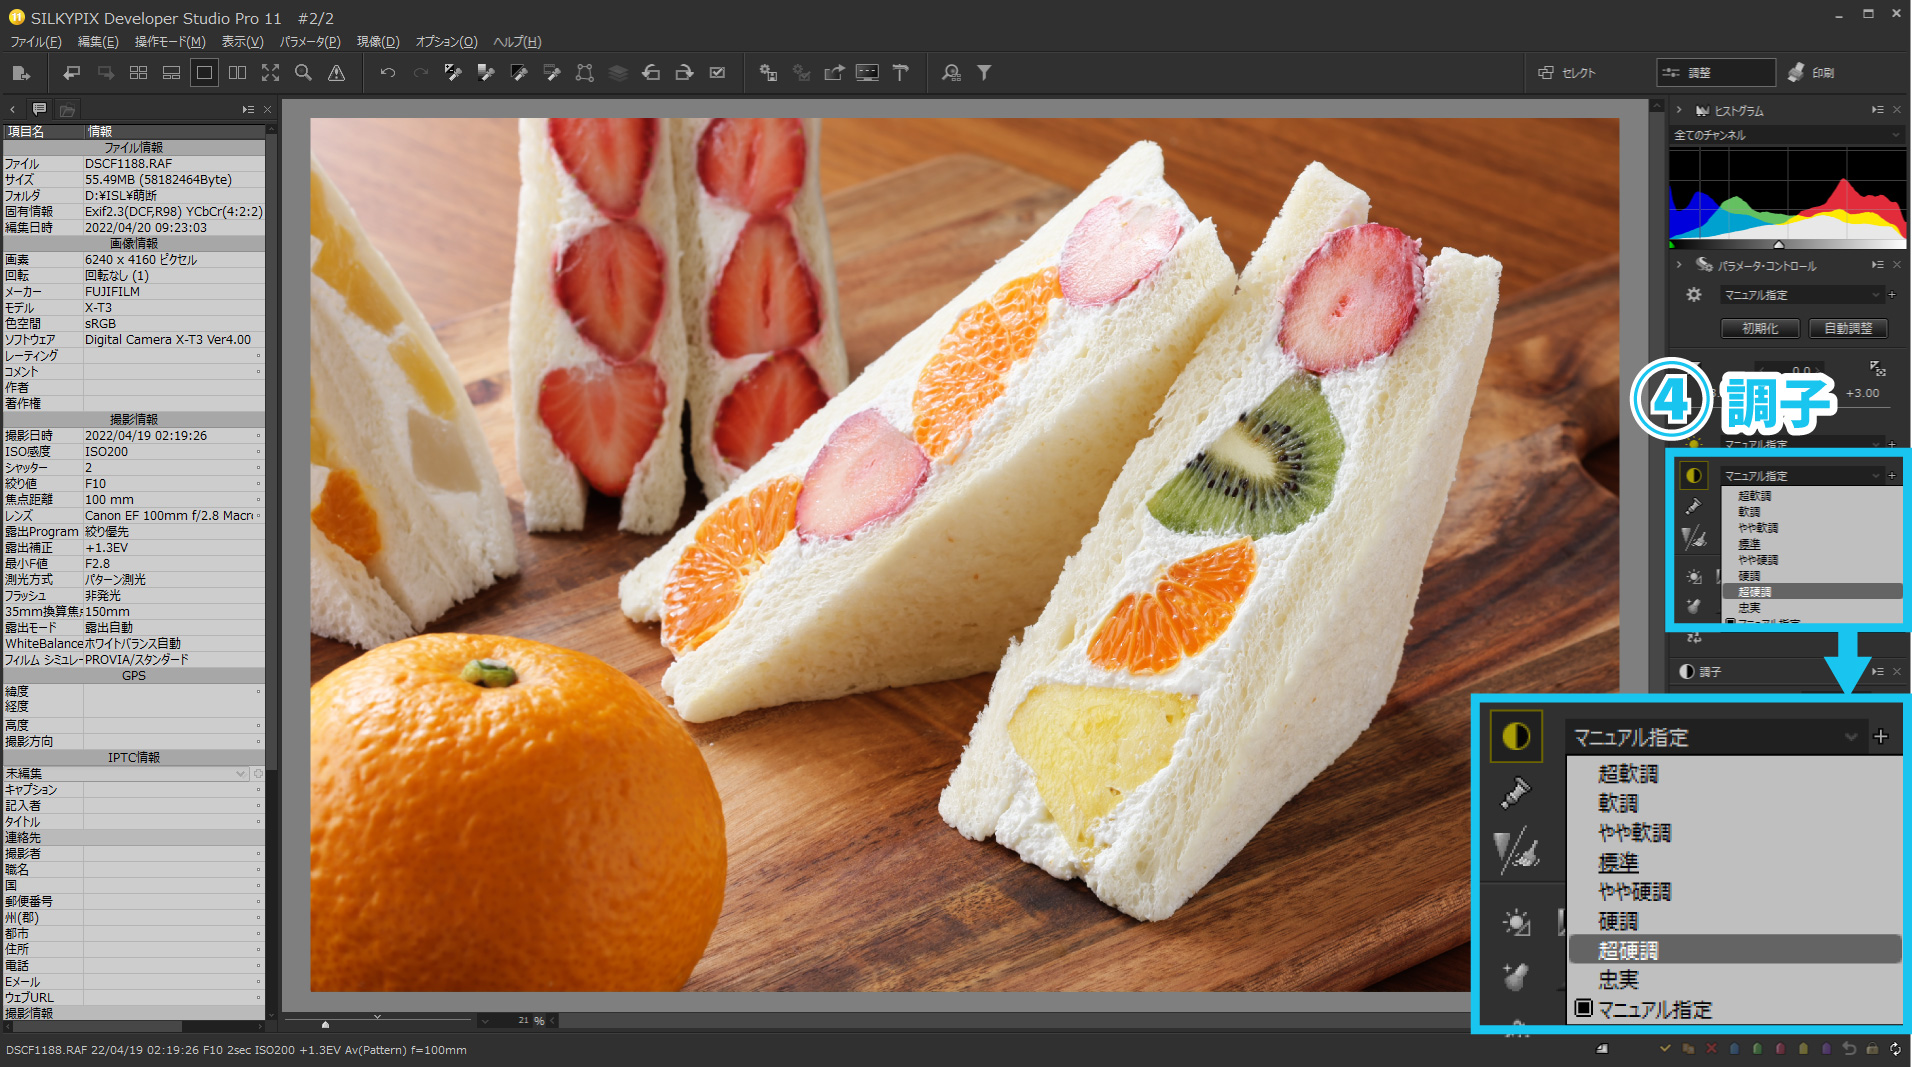
Task: Open info panel options menu icon
Action: pos(247,109)
